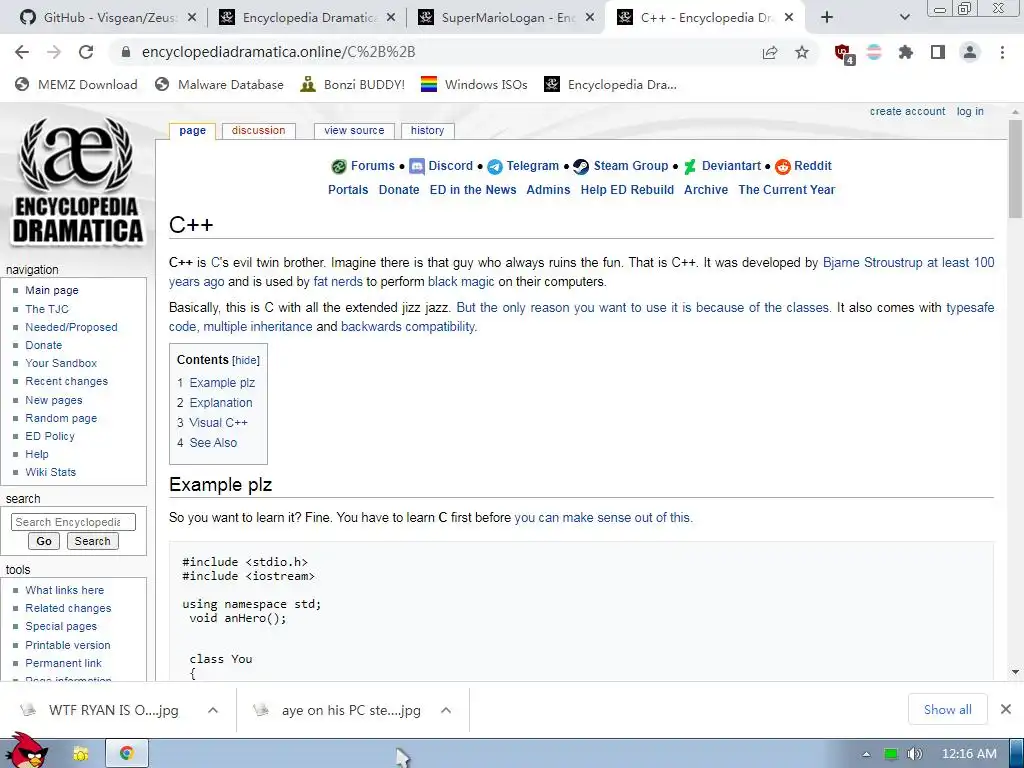
Task: Go back with the browser back arrow
Action: click(x=22, y=52)
